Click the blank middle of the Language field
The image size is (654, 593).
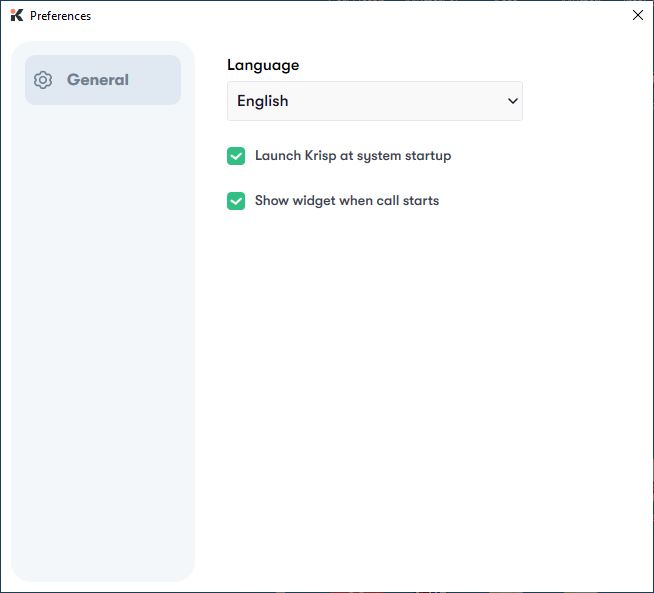396,101
